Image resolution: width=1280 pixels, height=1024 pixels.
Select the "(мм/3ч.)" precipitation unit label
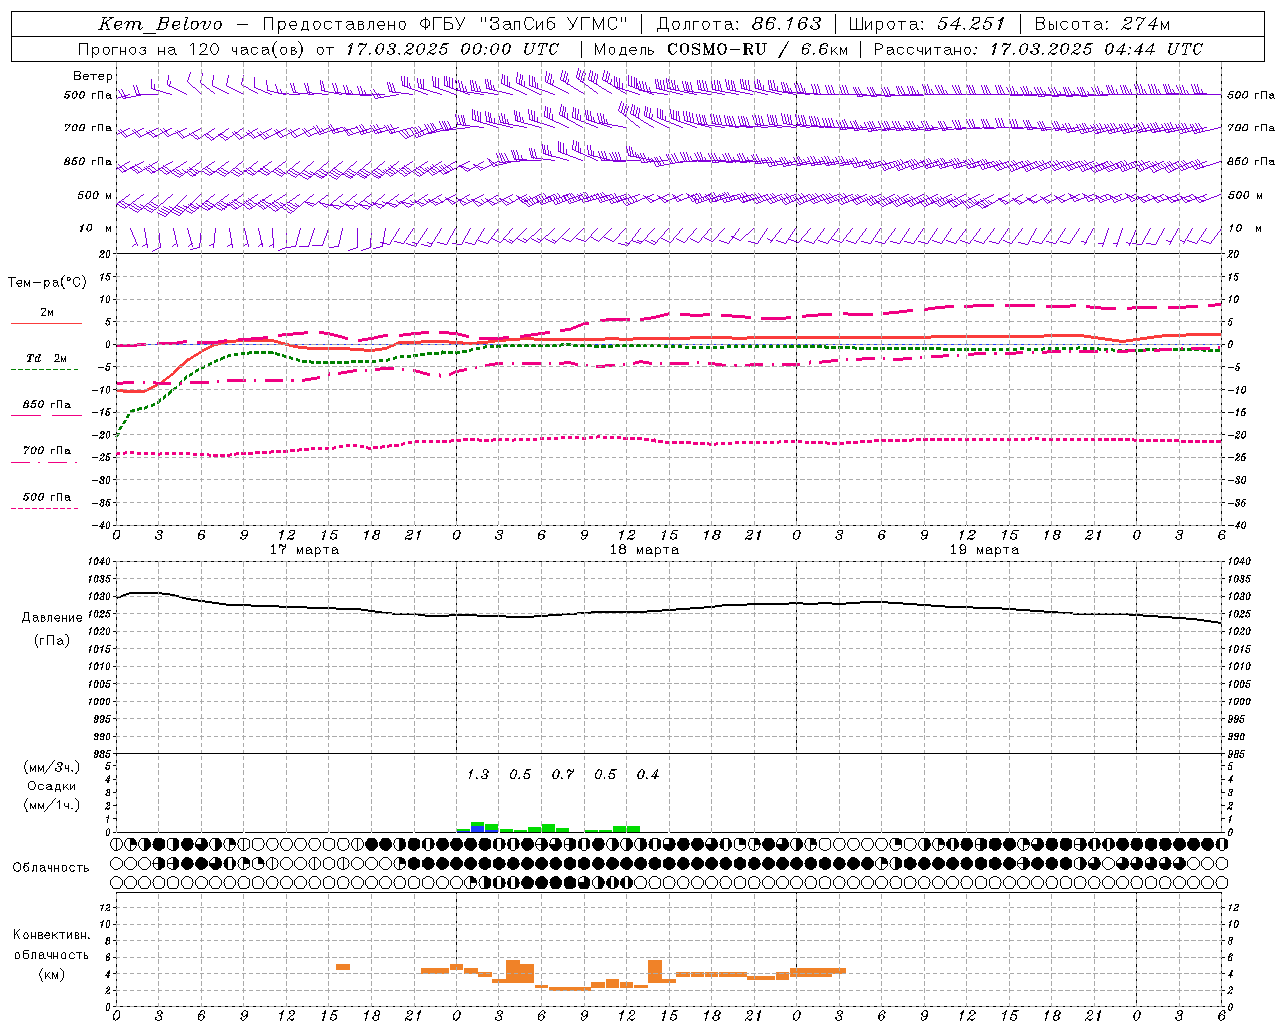pos(52,768)
